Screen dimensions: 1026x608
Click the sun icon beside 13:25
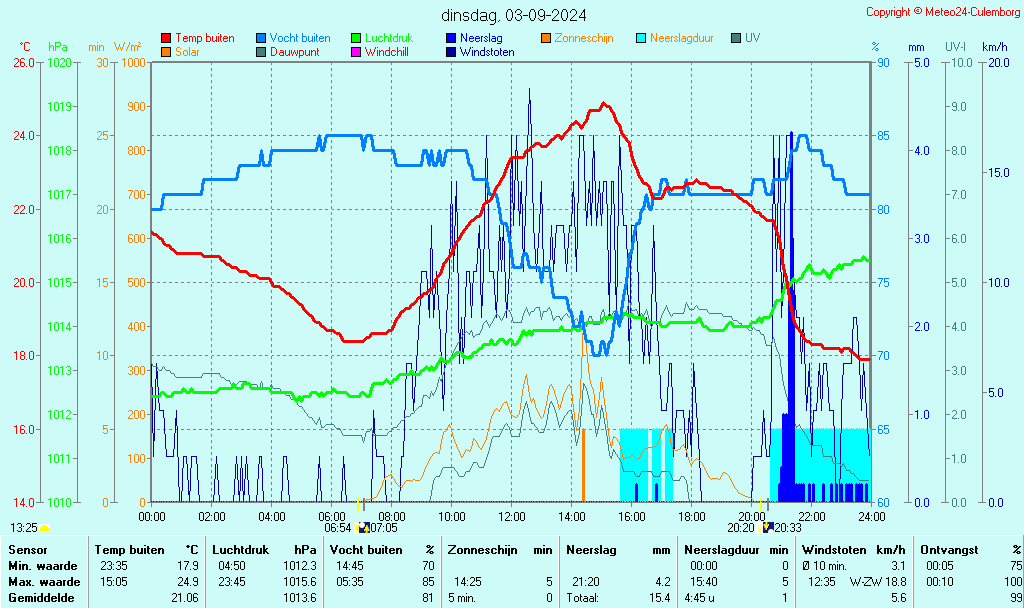tap(44, 527)
